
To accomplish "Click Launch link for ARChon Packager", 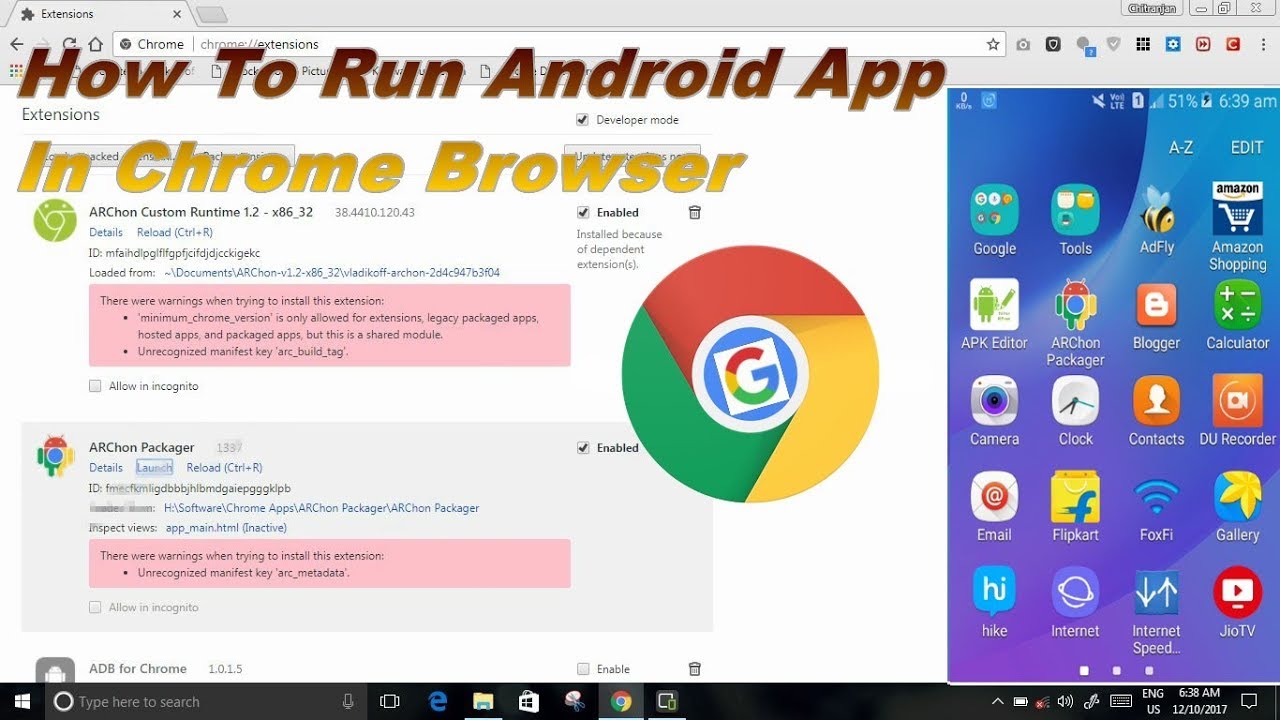I will pyautogui.click(x=154, y=467).
